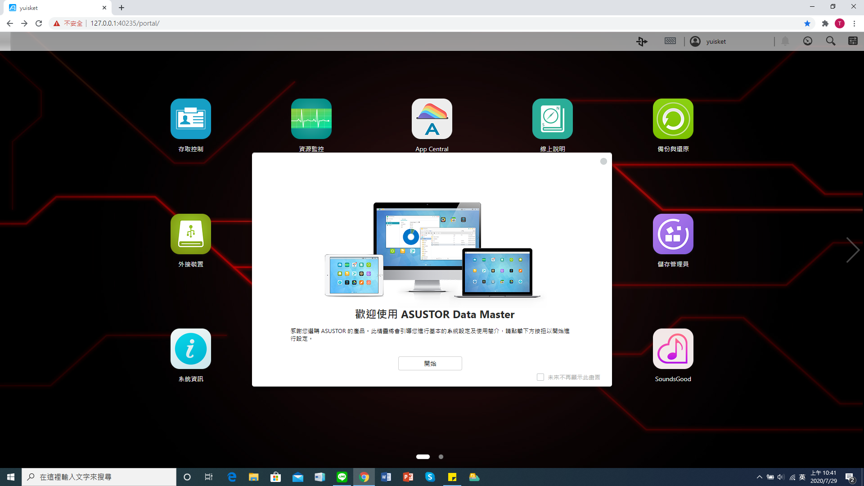Screen dimensions: 864x486
Task: Click the browser forward arrow
Action: (x=24, y=23)
